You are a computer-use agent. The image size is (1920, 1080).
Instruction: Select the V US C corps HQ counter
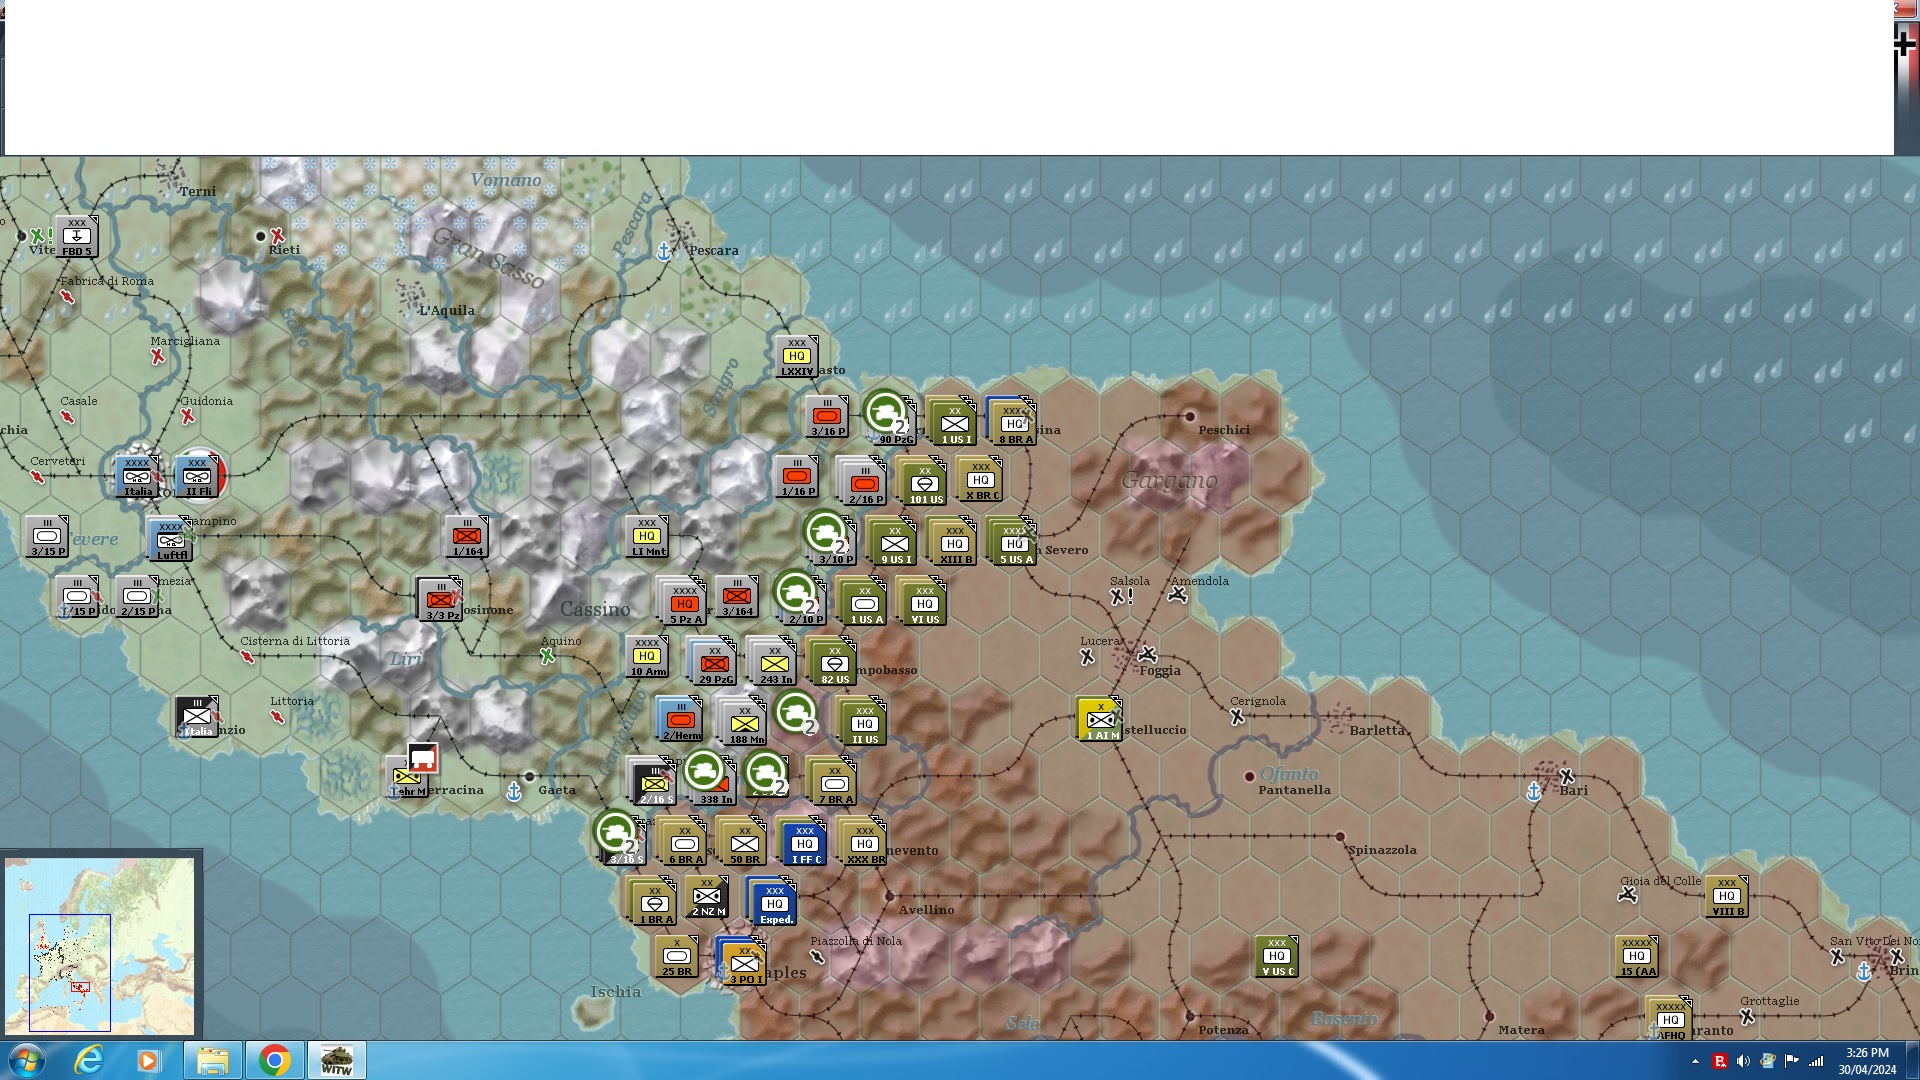pyautogui.click(x=1277, y=956)
